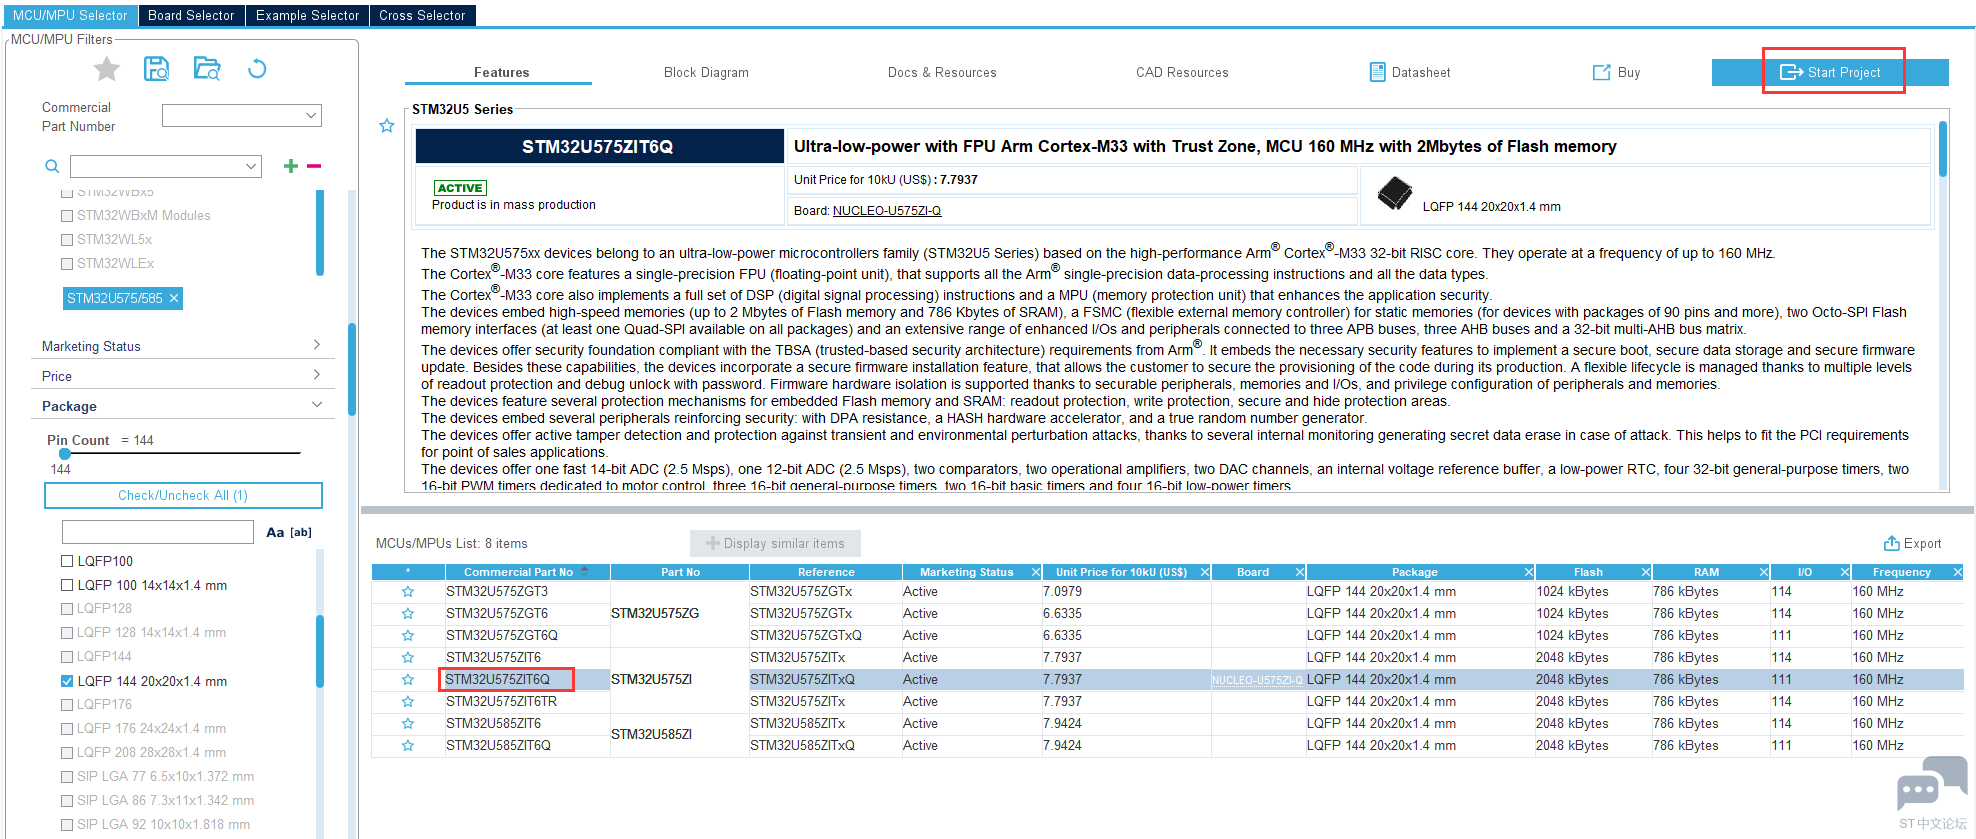This screenshot has height=839, width=1976.
Task: Close the Frequency column
Action: tap(1958, 572)
